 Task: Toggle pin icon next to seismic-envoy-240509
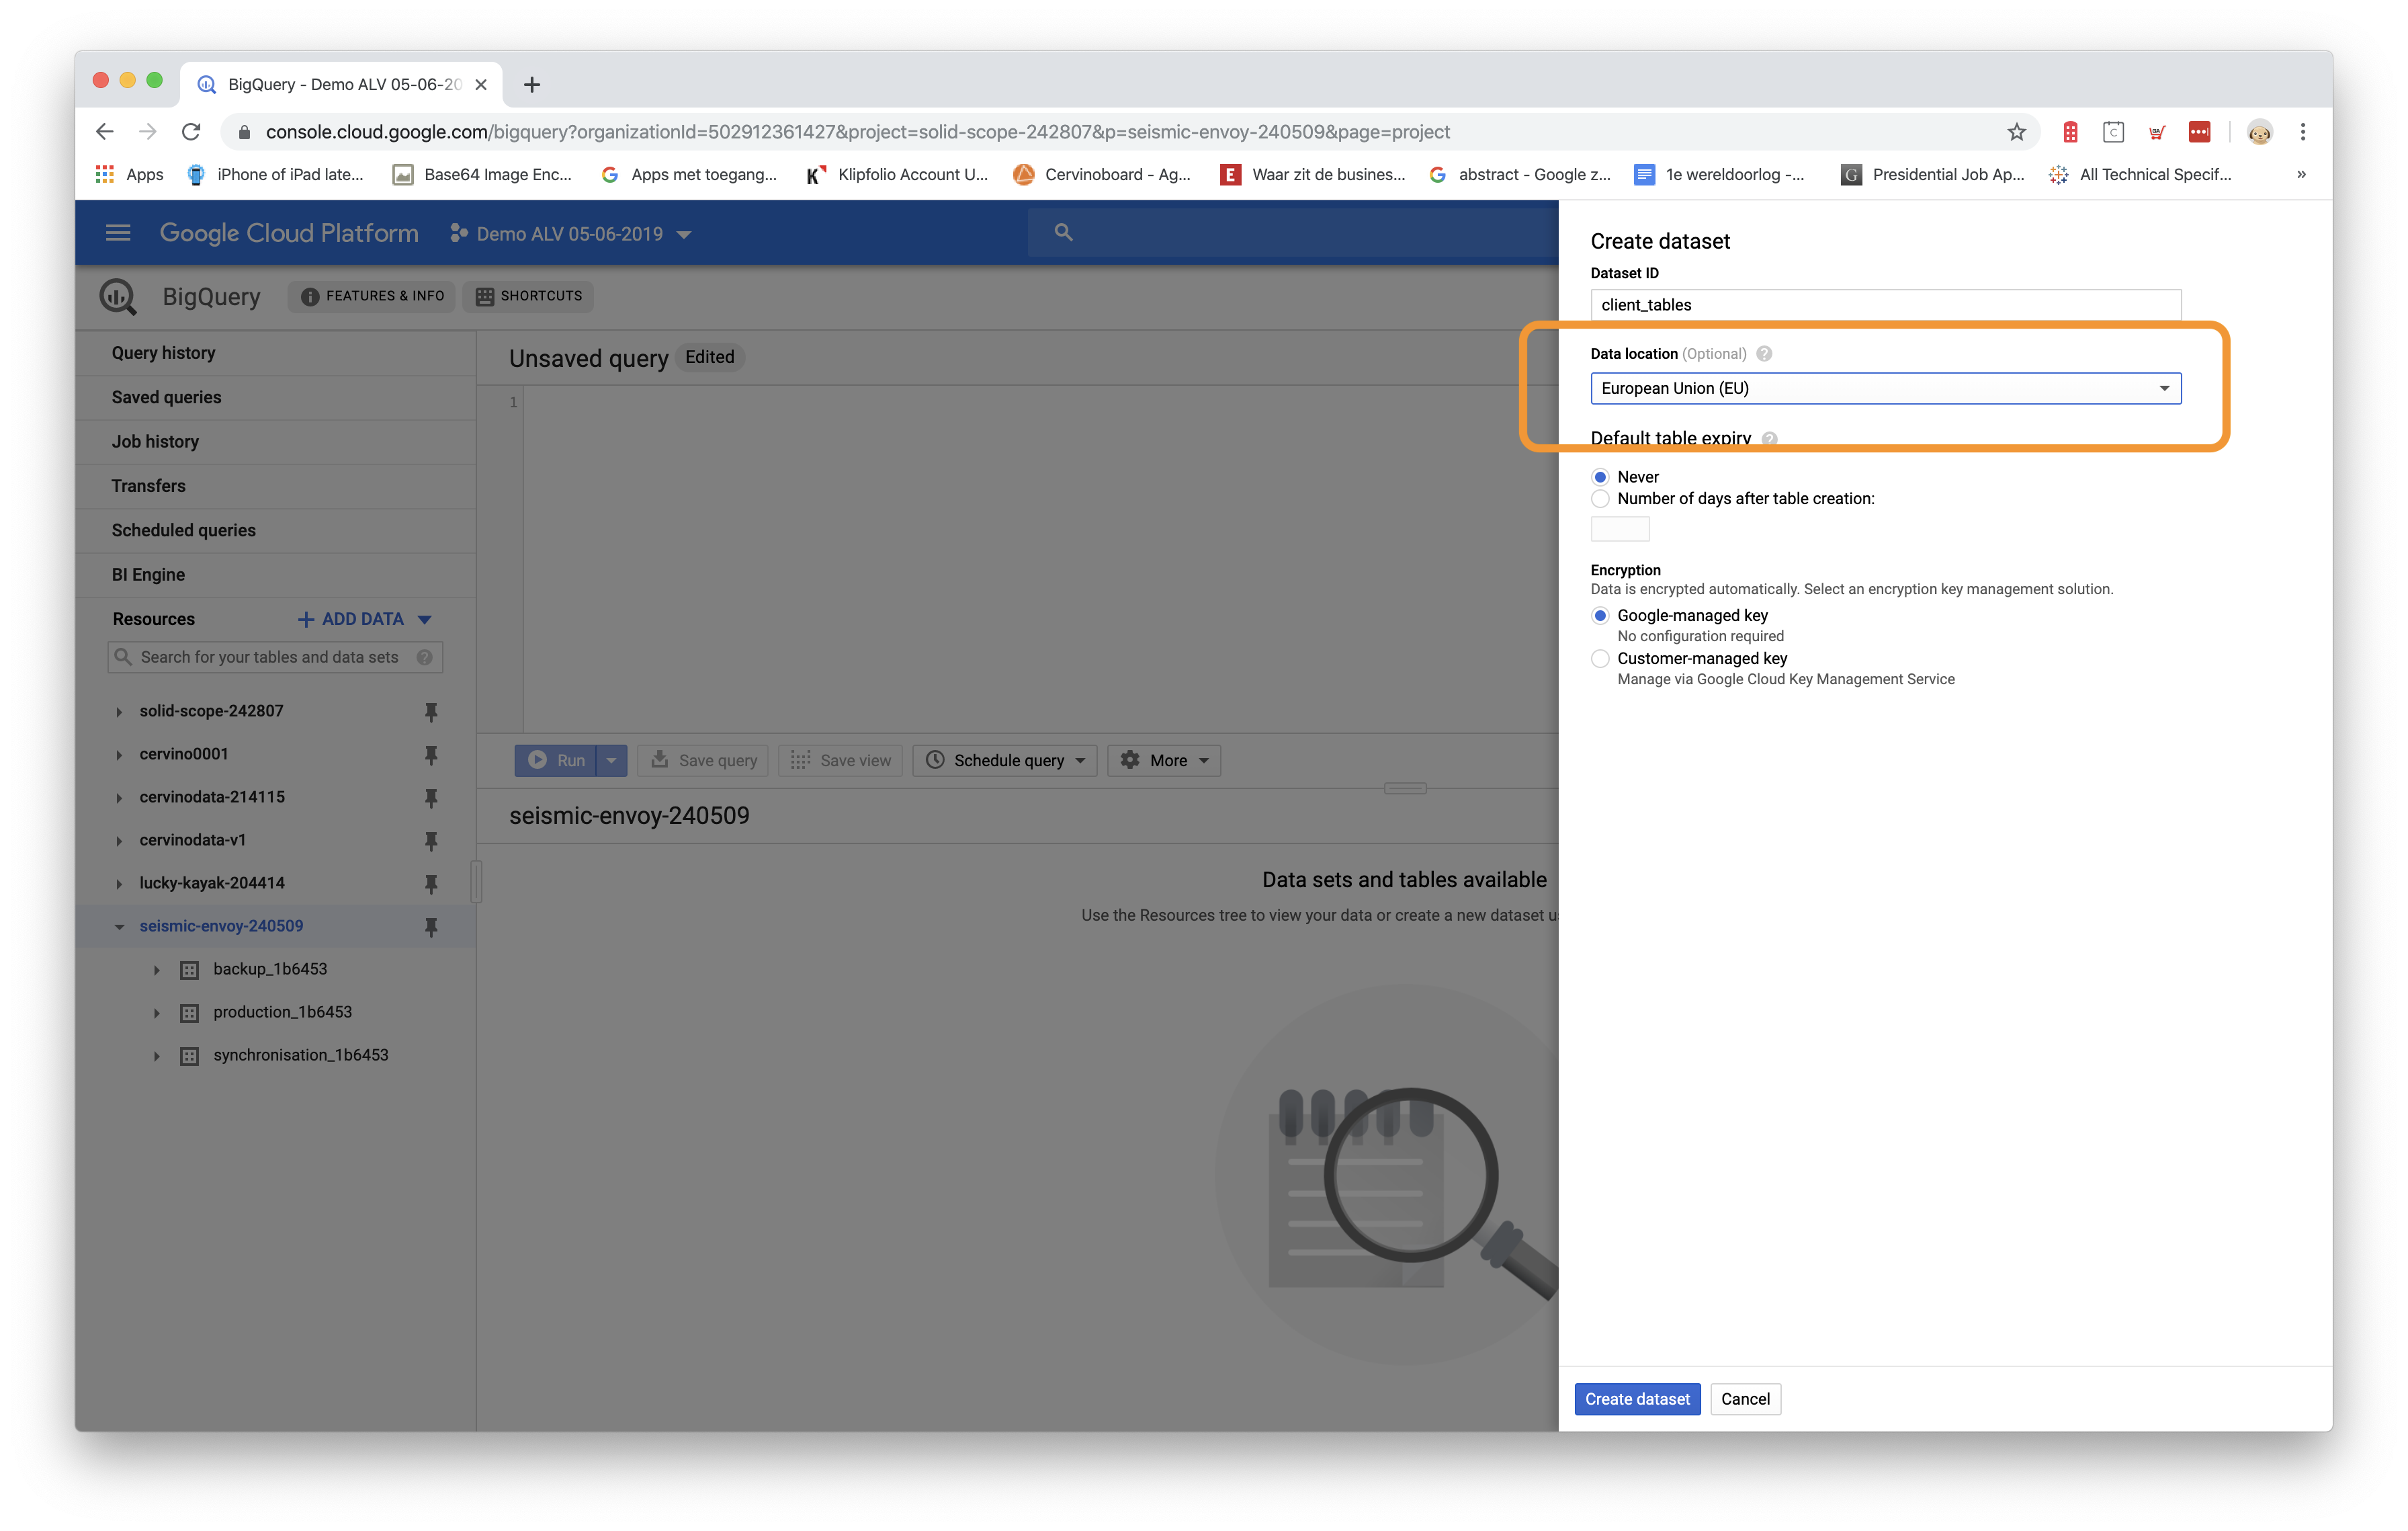pyautogui.click(x=431, y=927)
